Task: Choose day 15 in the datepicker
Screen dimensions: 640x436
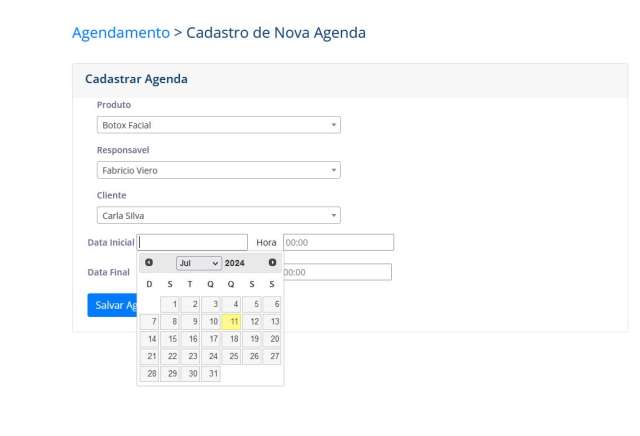Action: (170, 339)
